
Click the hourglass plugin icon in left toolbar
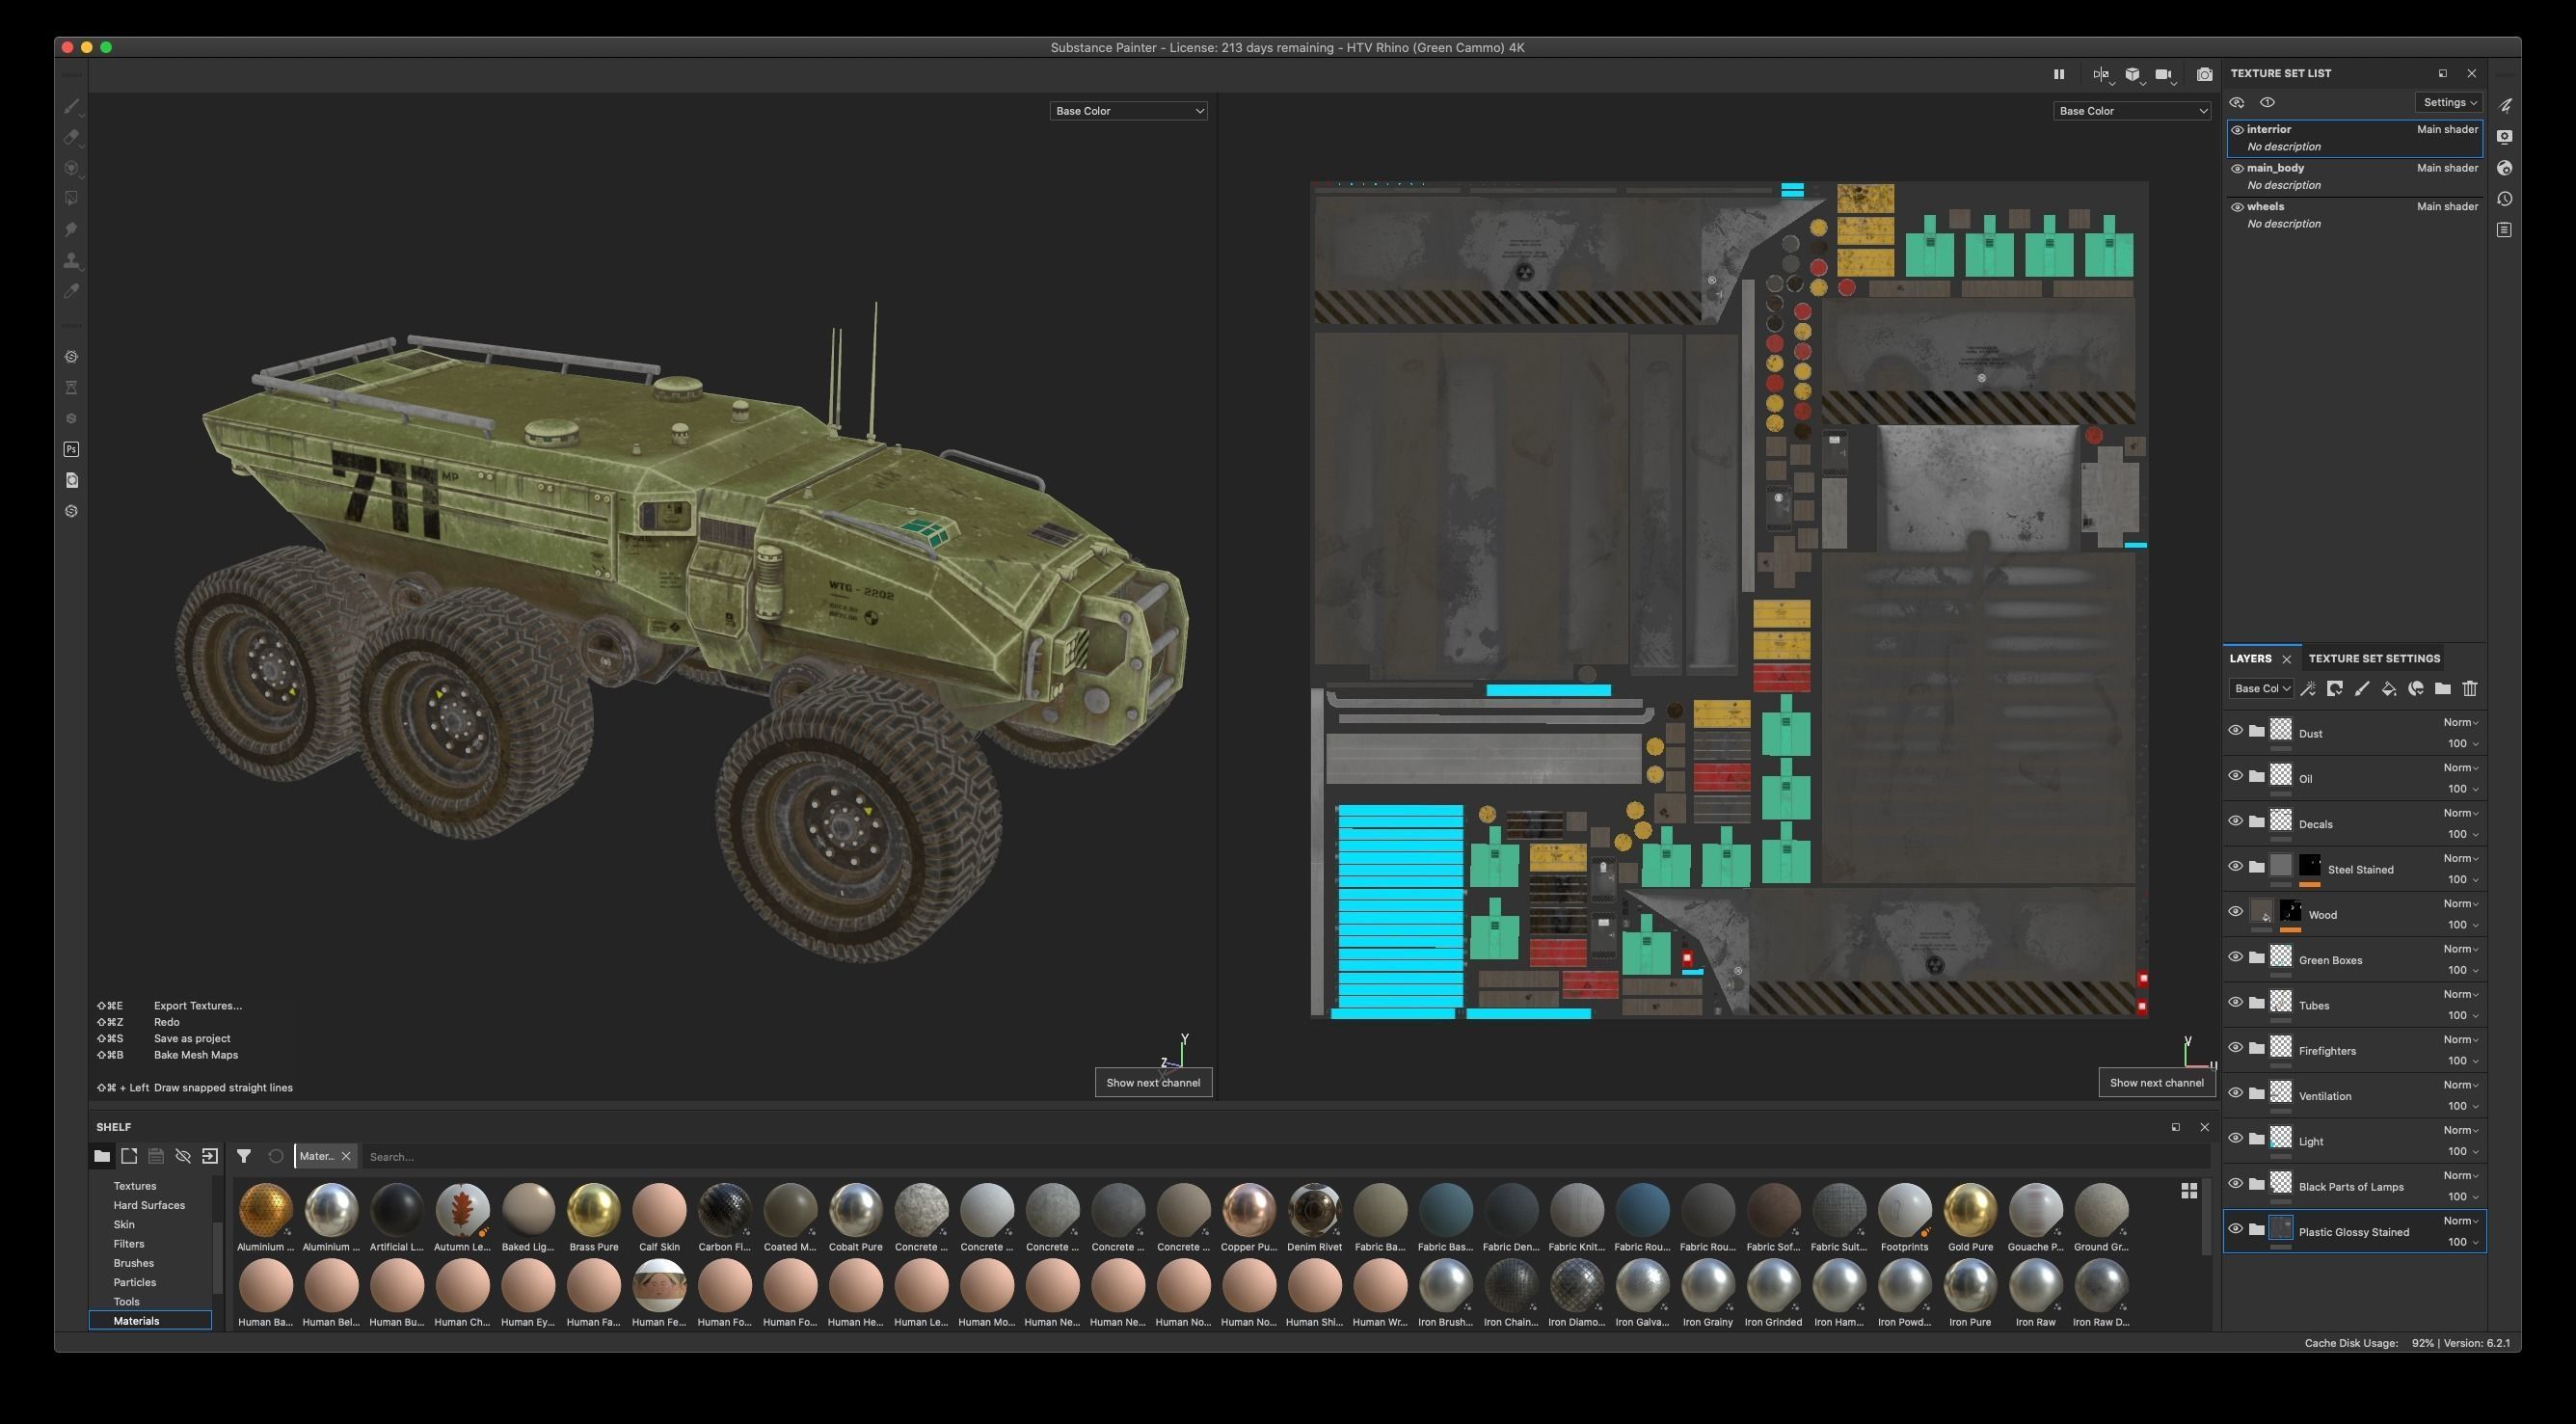71,387
